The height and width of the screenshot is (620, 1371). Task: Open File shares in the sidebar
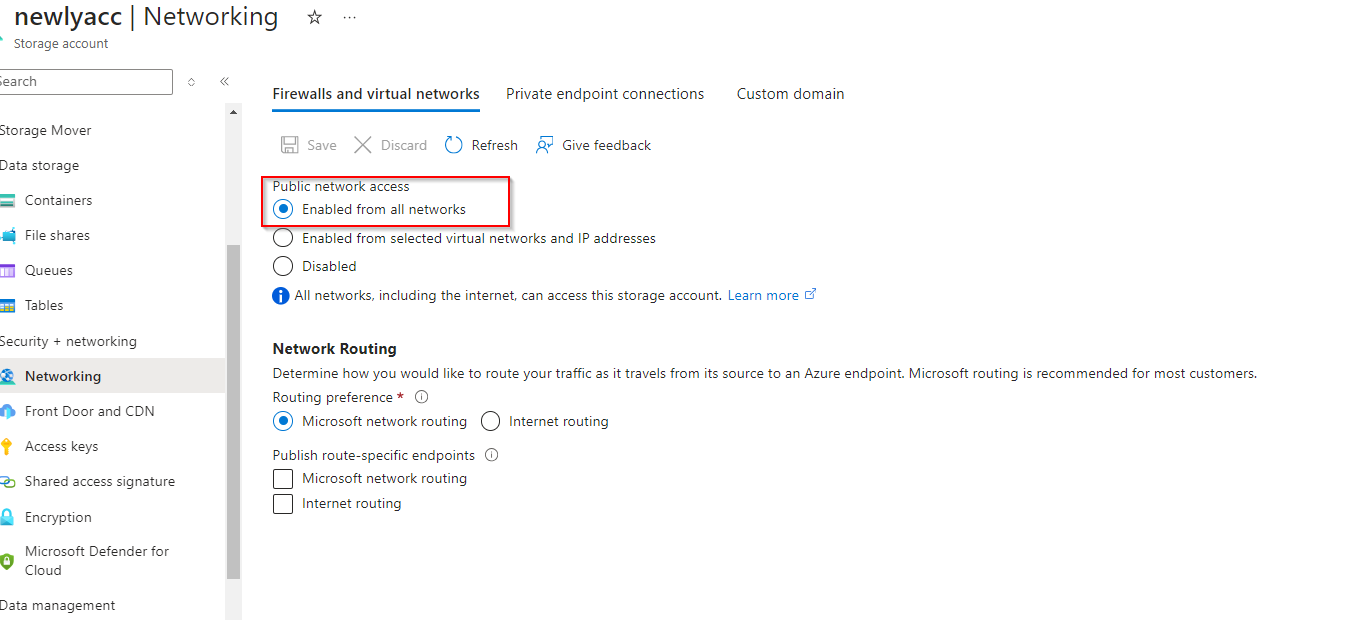click(57, 235)
